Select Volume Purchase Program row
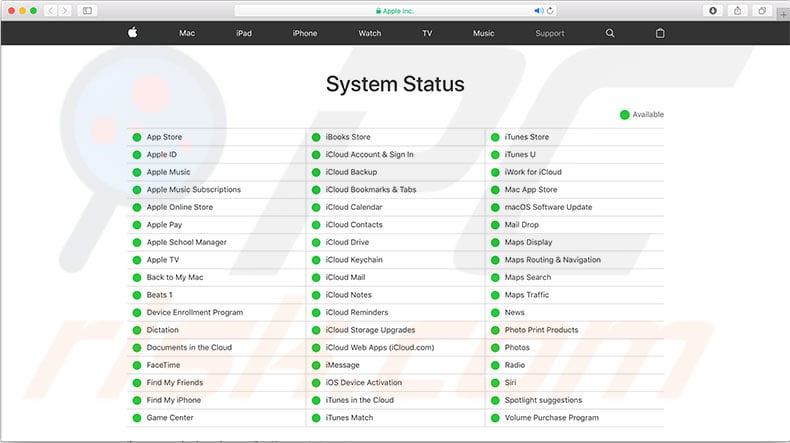The image size is (790, 443). click(575, 418)
